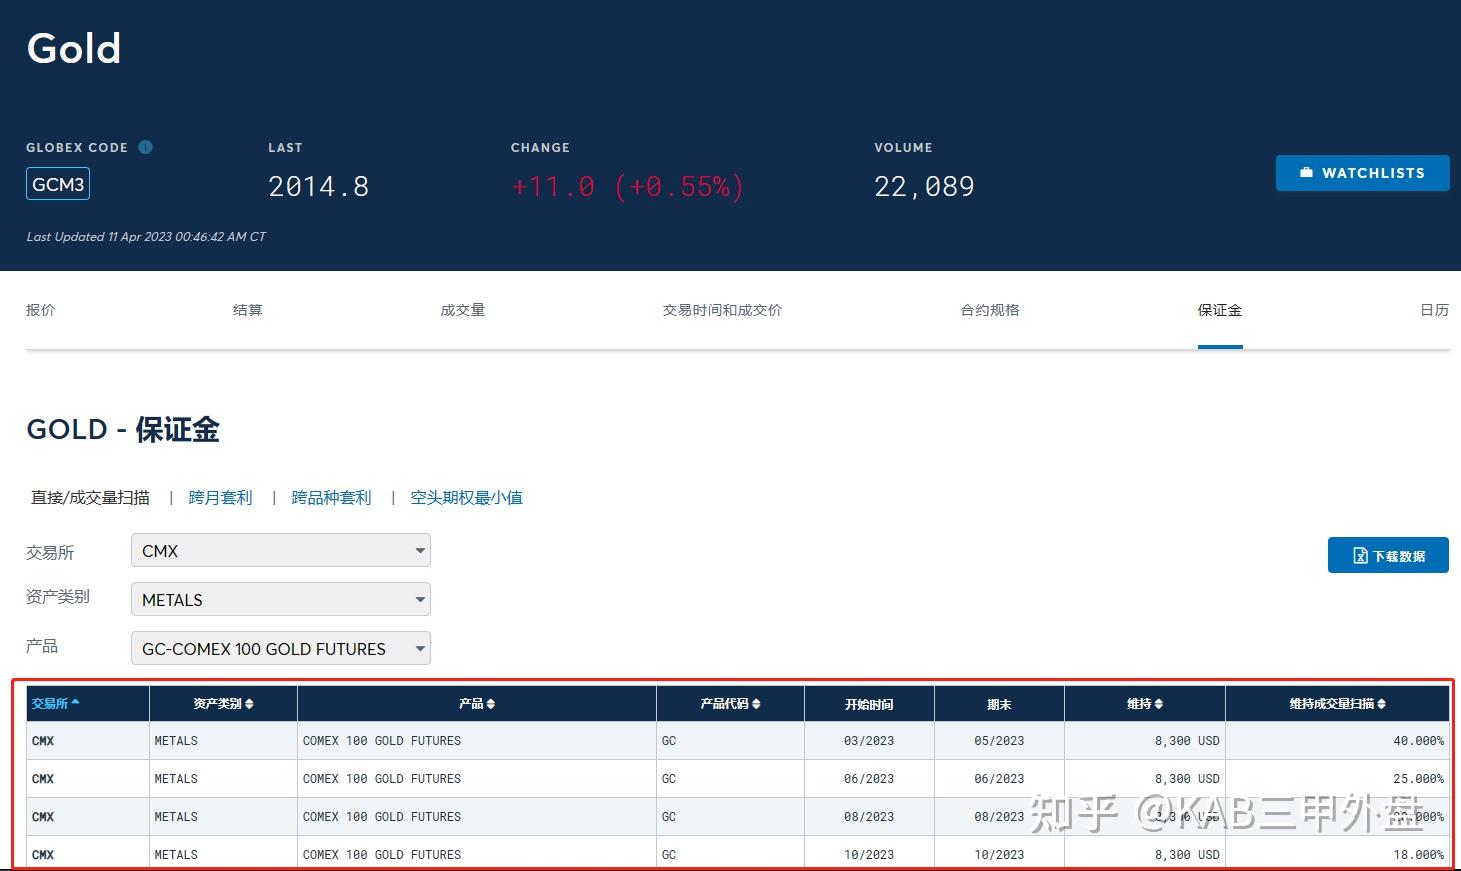1461x871 pixels.
Task: Click the Gold page title
Action: [x=74, y=48]
